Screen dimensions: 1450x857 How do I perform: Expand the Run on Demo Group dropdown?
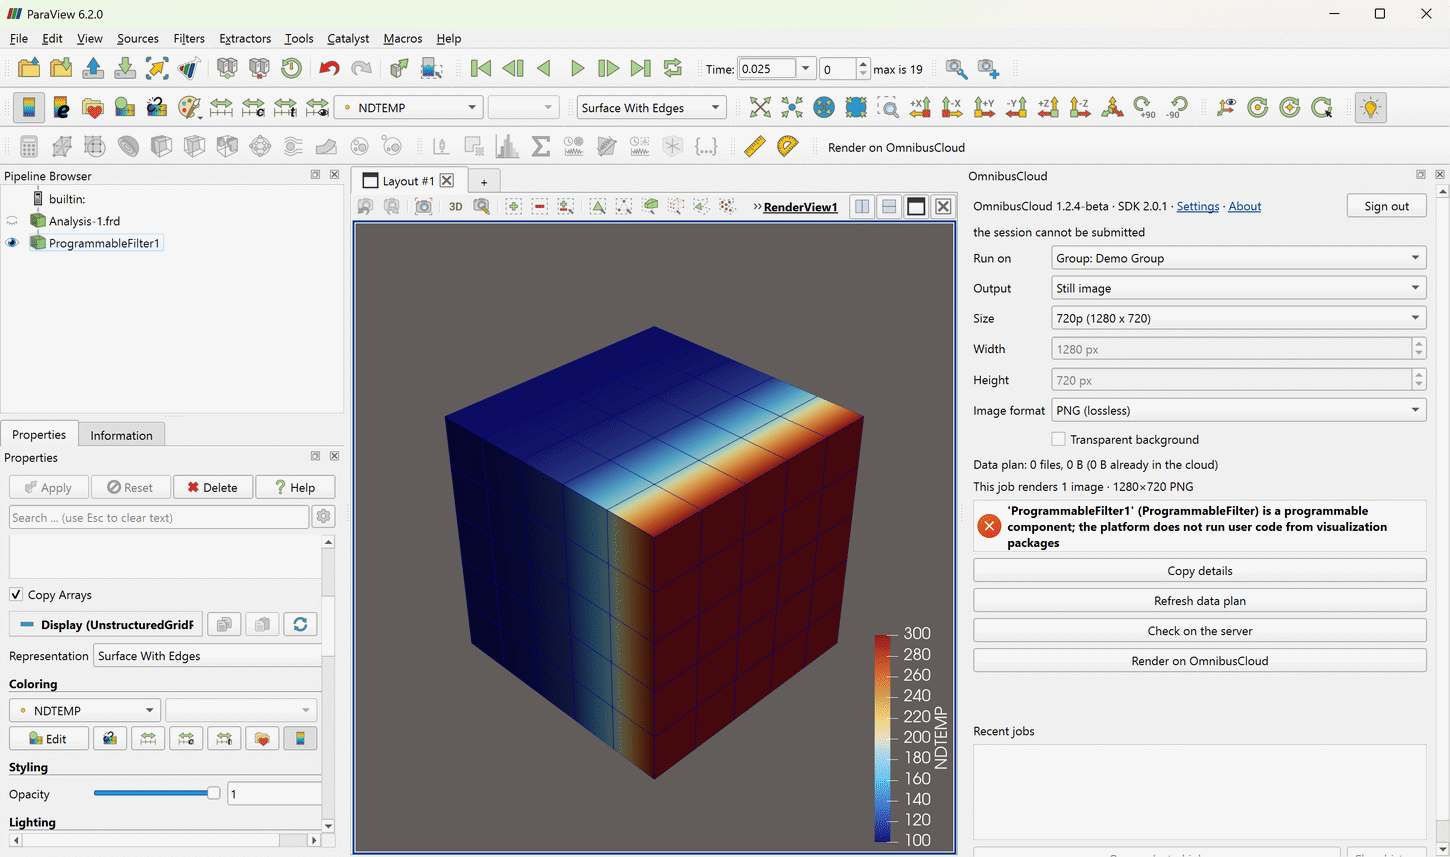(x=1238, y=258)
